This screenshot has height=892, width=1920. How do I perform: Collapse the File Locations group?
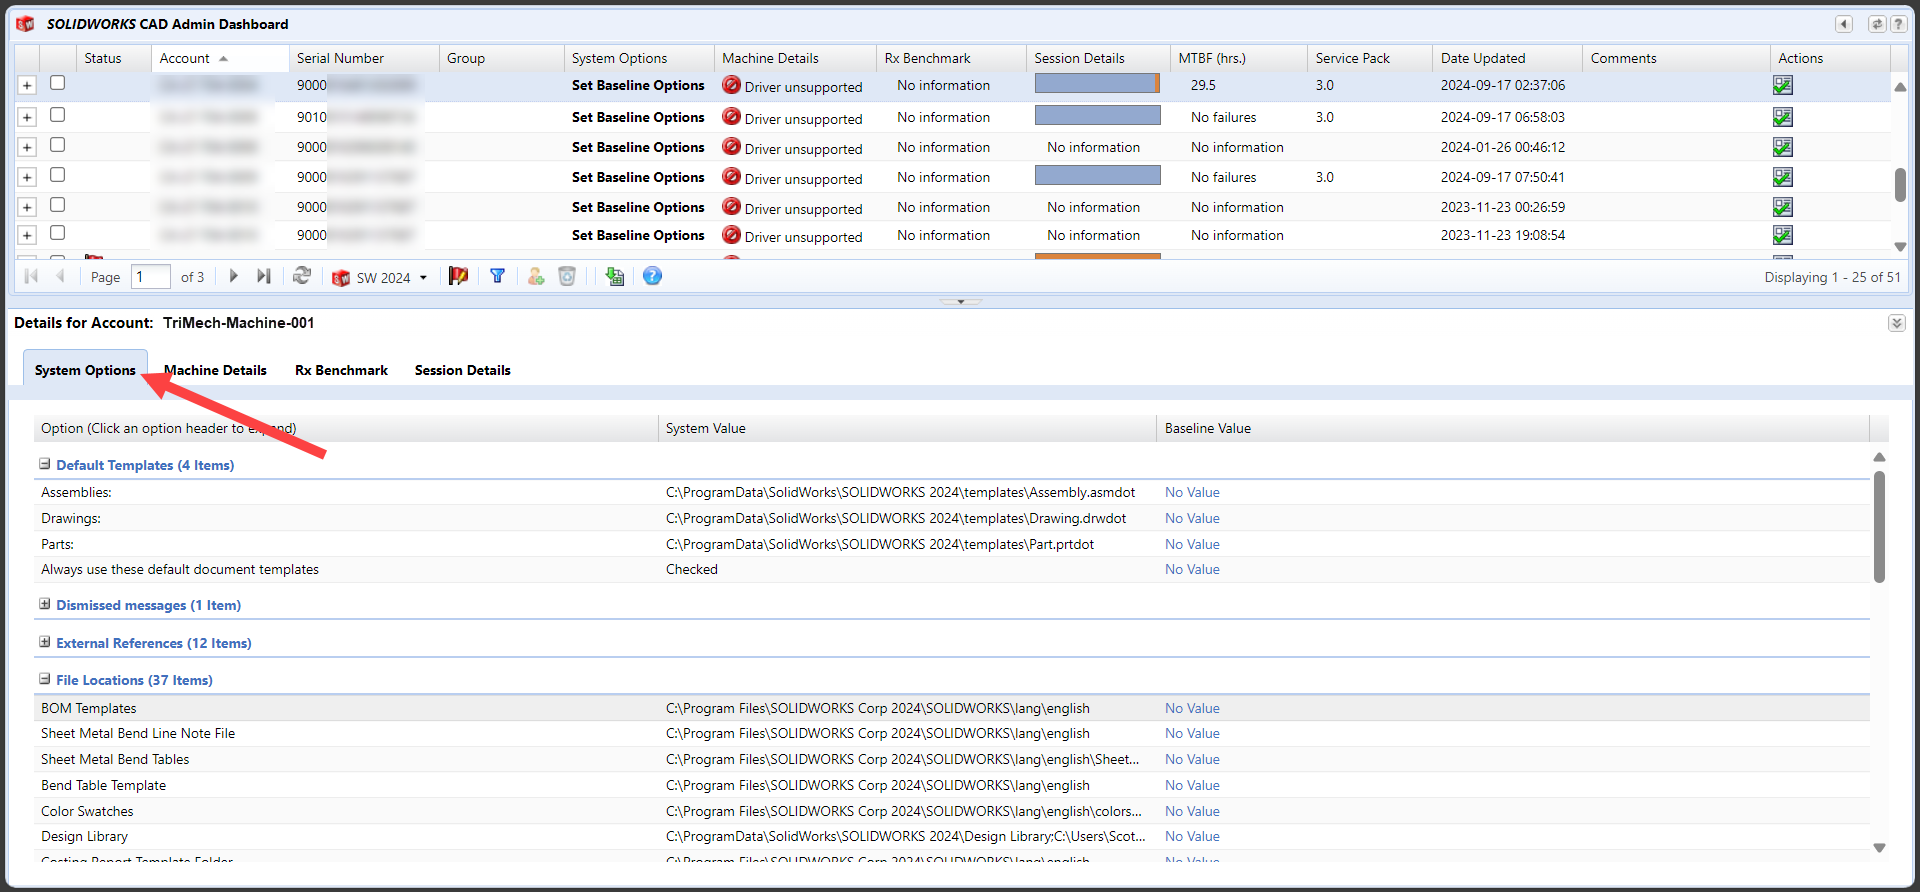pos(45,679)
